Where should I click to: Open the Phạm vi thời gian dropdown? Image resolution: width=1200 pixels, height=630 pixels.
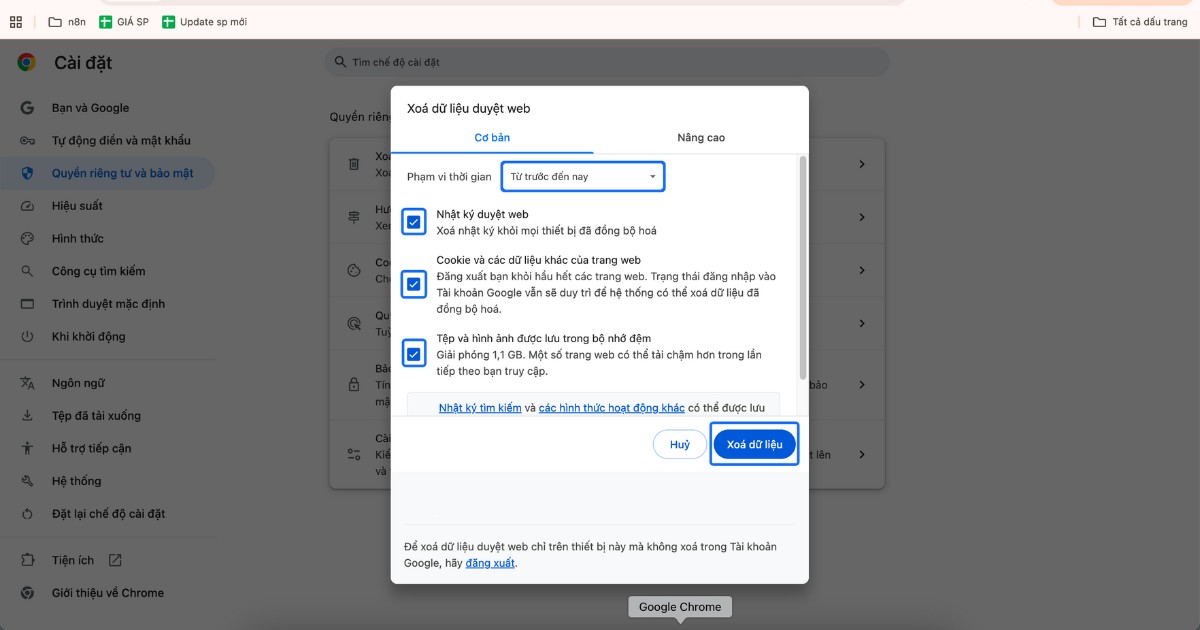(583, 177)
